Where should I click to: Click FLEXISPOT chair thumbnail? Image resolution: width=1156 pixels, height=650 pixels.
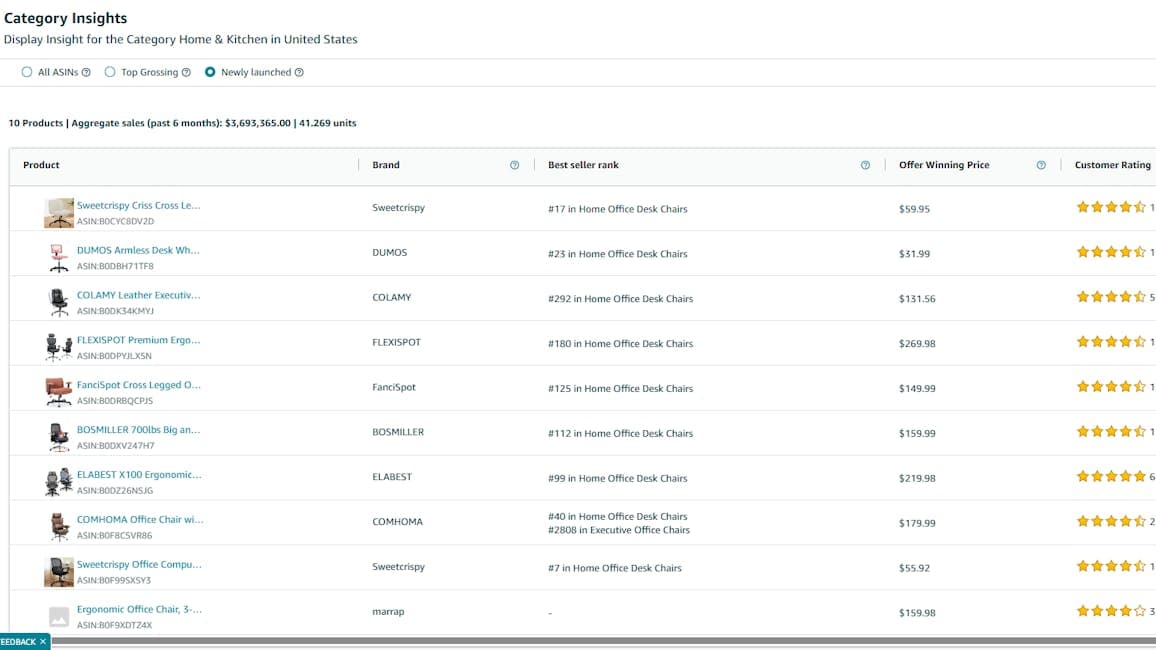[59, 348]
